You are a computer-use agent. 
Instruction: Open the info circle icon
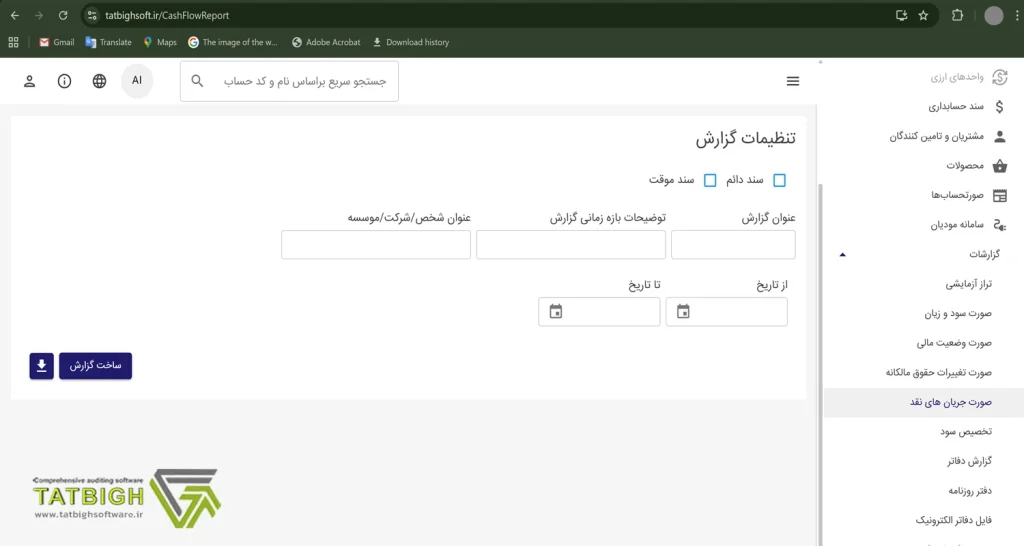[65, 81]
